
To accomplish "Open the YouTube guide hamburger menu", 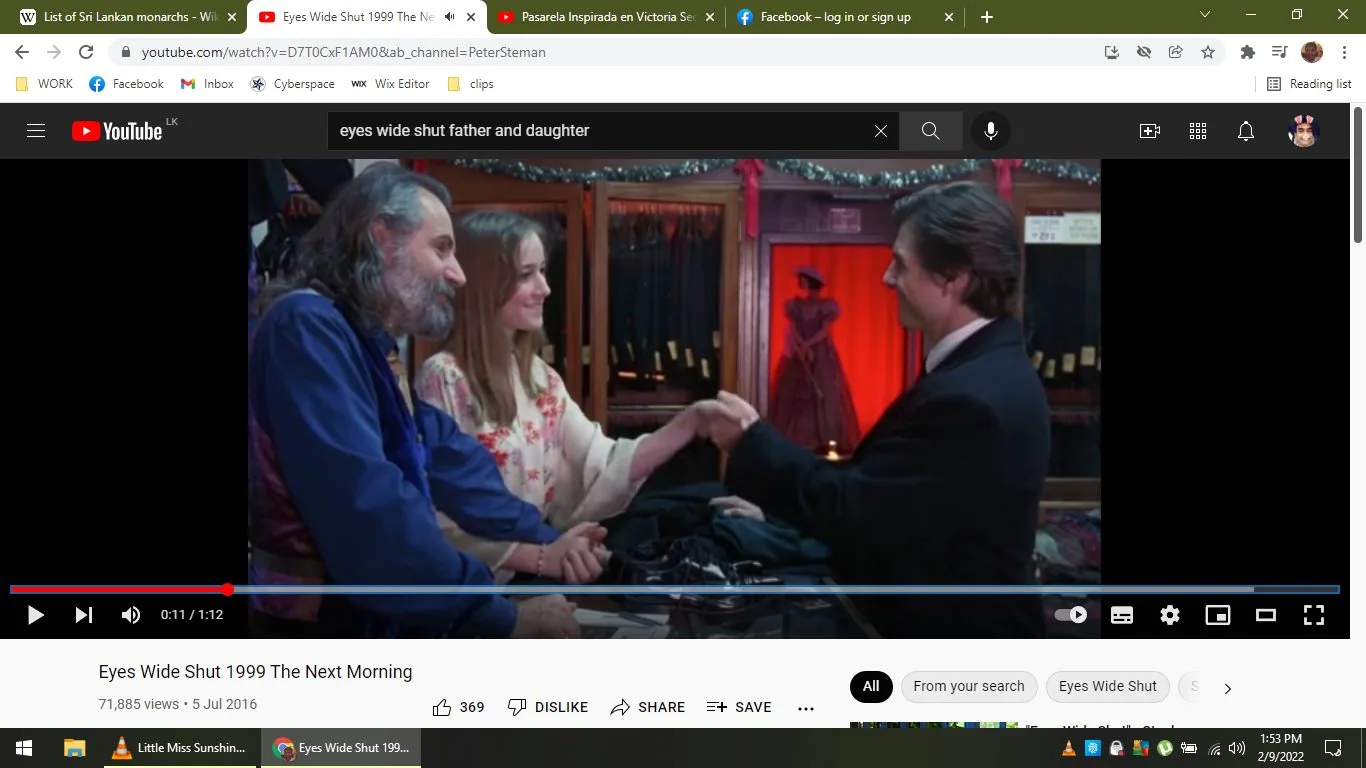I will click(36, 131).
